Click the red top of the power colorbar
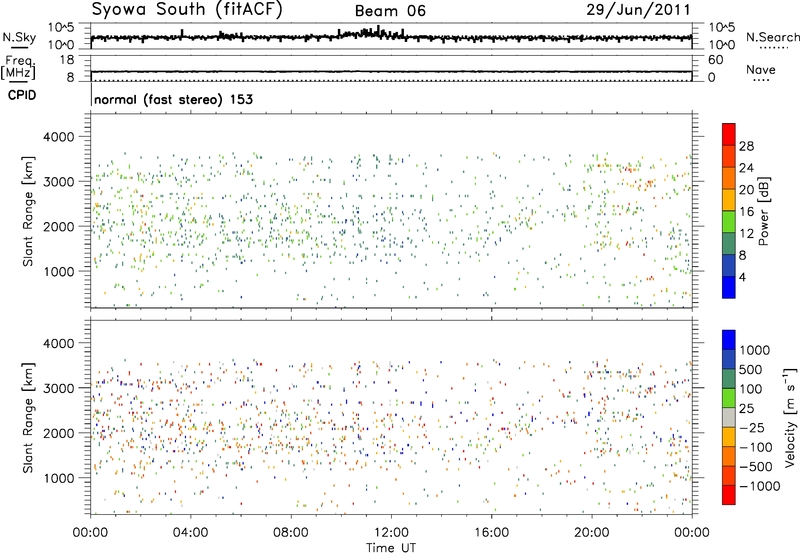Screen dimensions: 800x554 pyautogui.click(x=729, y=134)
